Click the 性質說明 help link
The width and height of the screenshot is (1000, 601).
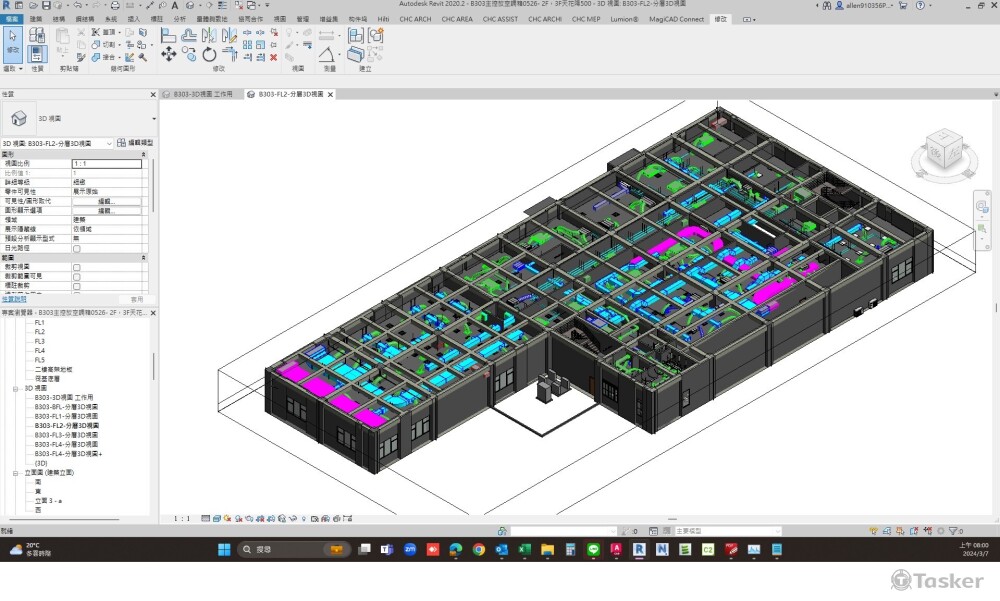(x=14, y=299)
